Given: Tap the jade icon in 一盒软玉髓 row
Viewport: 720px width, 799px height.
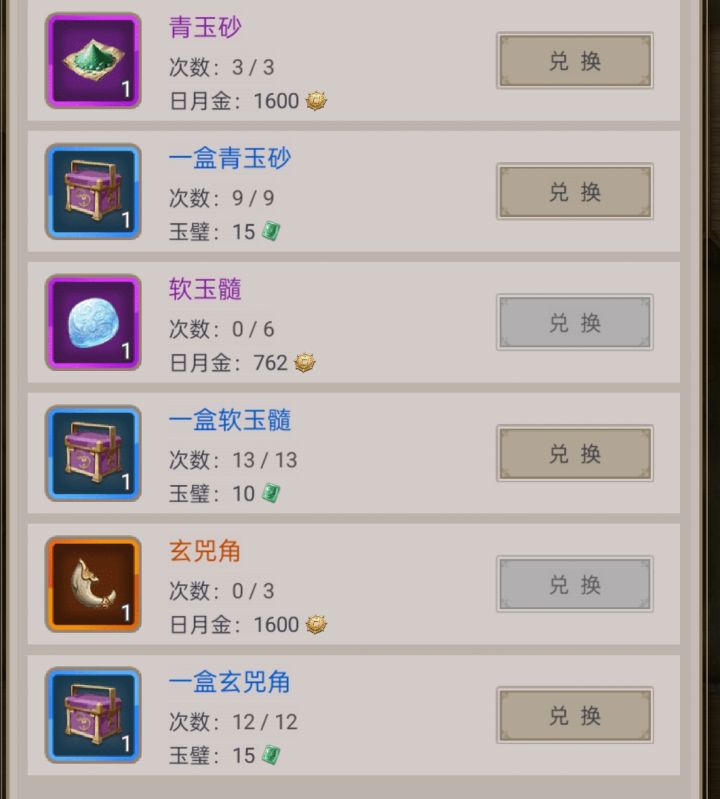Looking at the screenshot, I should click(271, 493).
